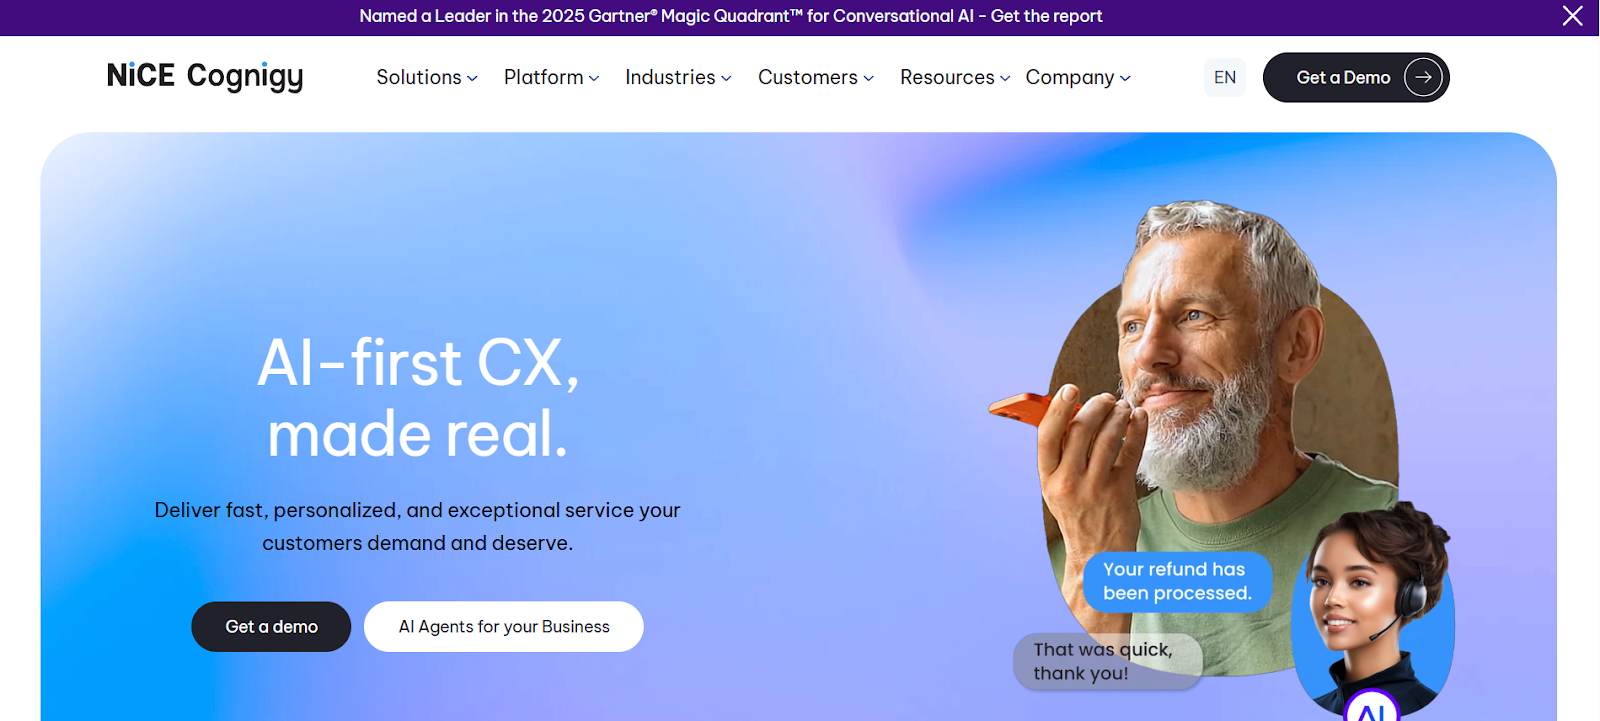Click the dark Get a demo hero button
The image size is (1600, 721).
271,626
